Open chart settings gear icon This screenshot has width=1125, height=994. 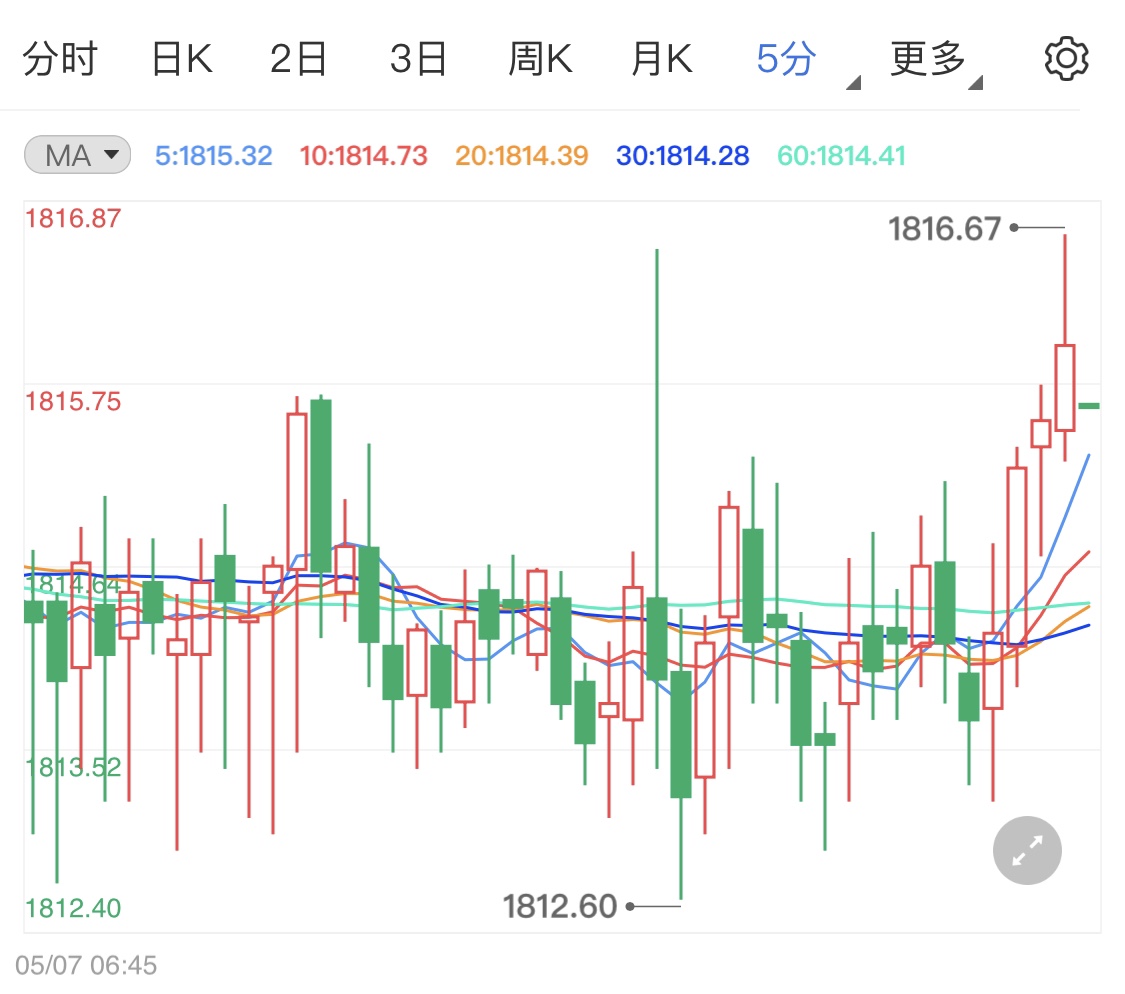pyautogui.click(x=1066, y=60)
